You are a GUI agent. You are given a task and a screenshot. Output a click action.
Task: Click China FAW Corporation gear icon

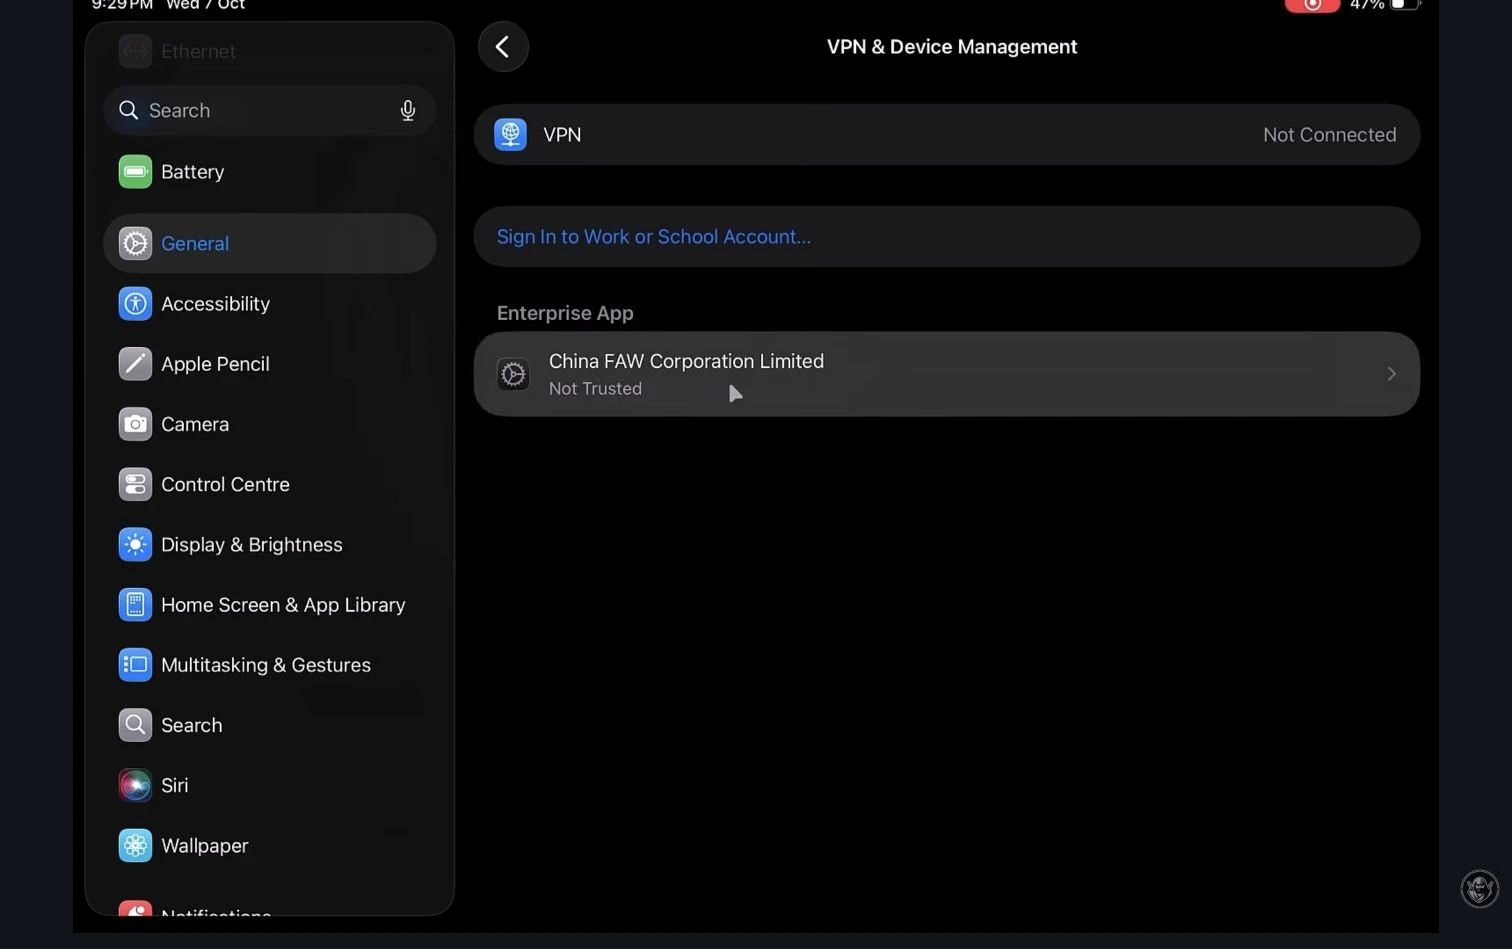click(x=513, y=374)
